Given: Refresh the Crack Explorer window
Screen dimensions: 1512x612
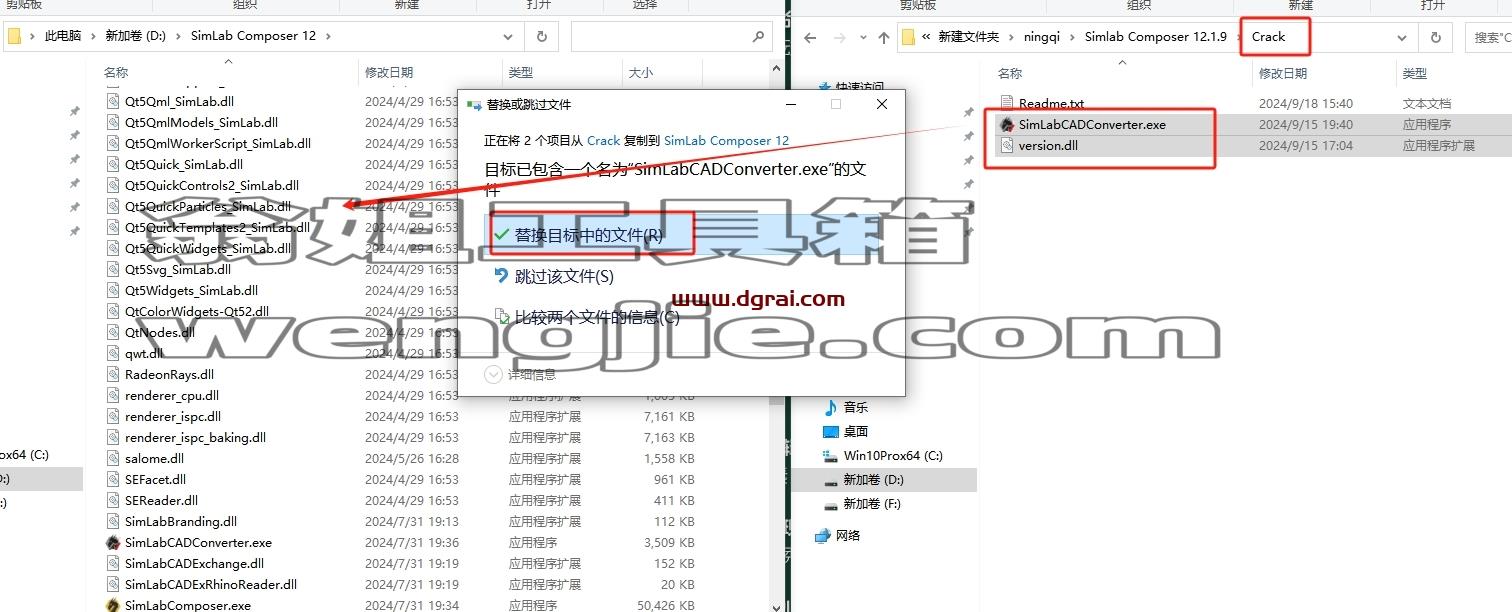Looking at the screenshot, I should coord(1435,37).
